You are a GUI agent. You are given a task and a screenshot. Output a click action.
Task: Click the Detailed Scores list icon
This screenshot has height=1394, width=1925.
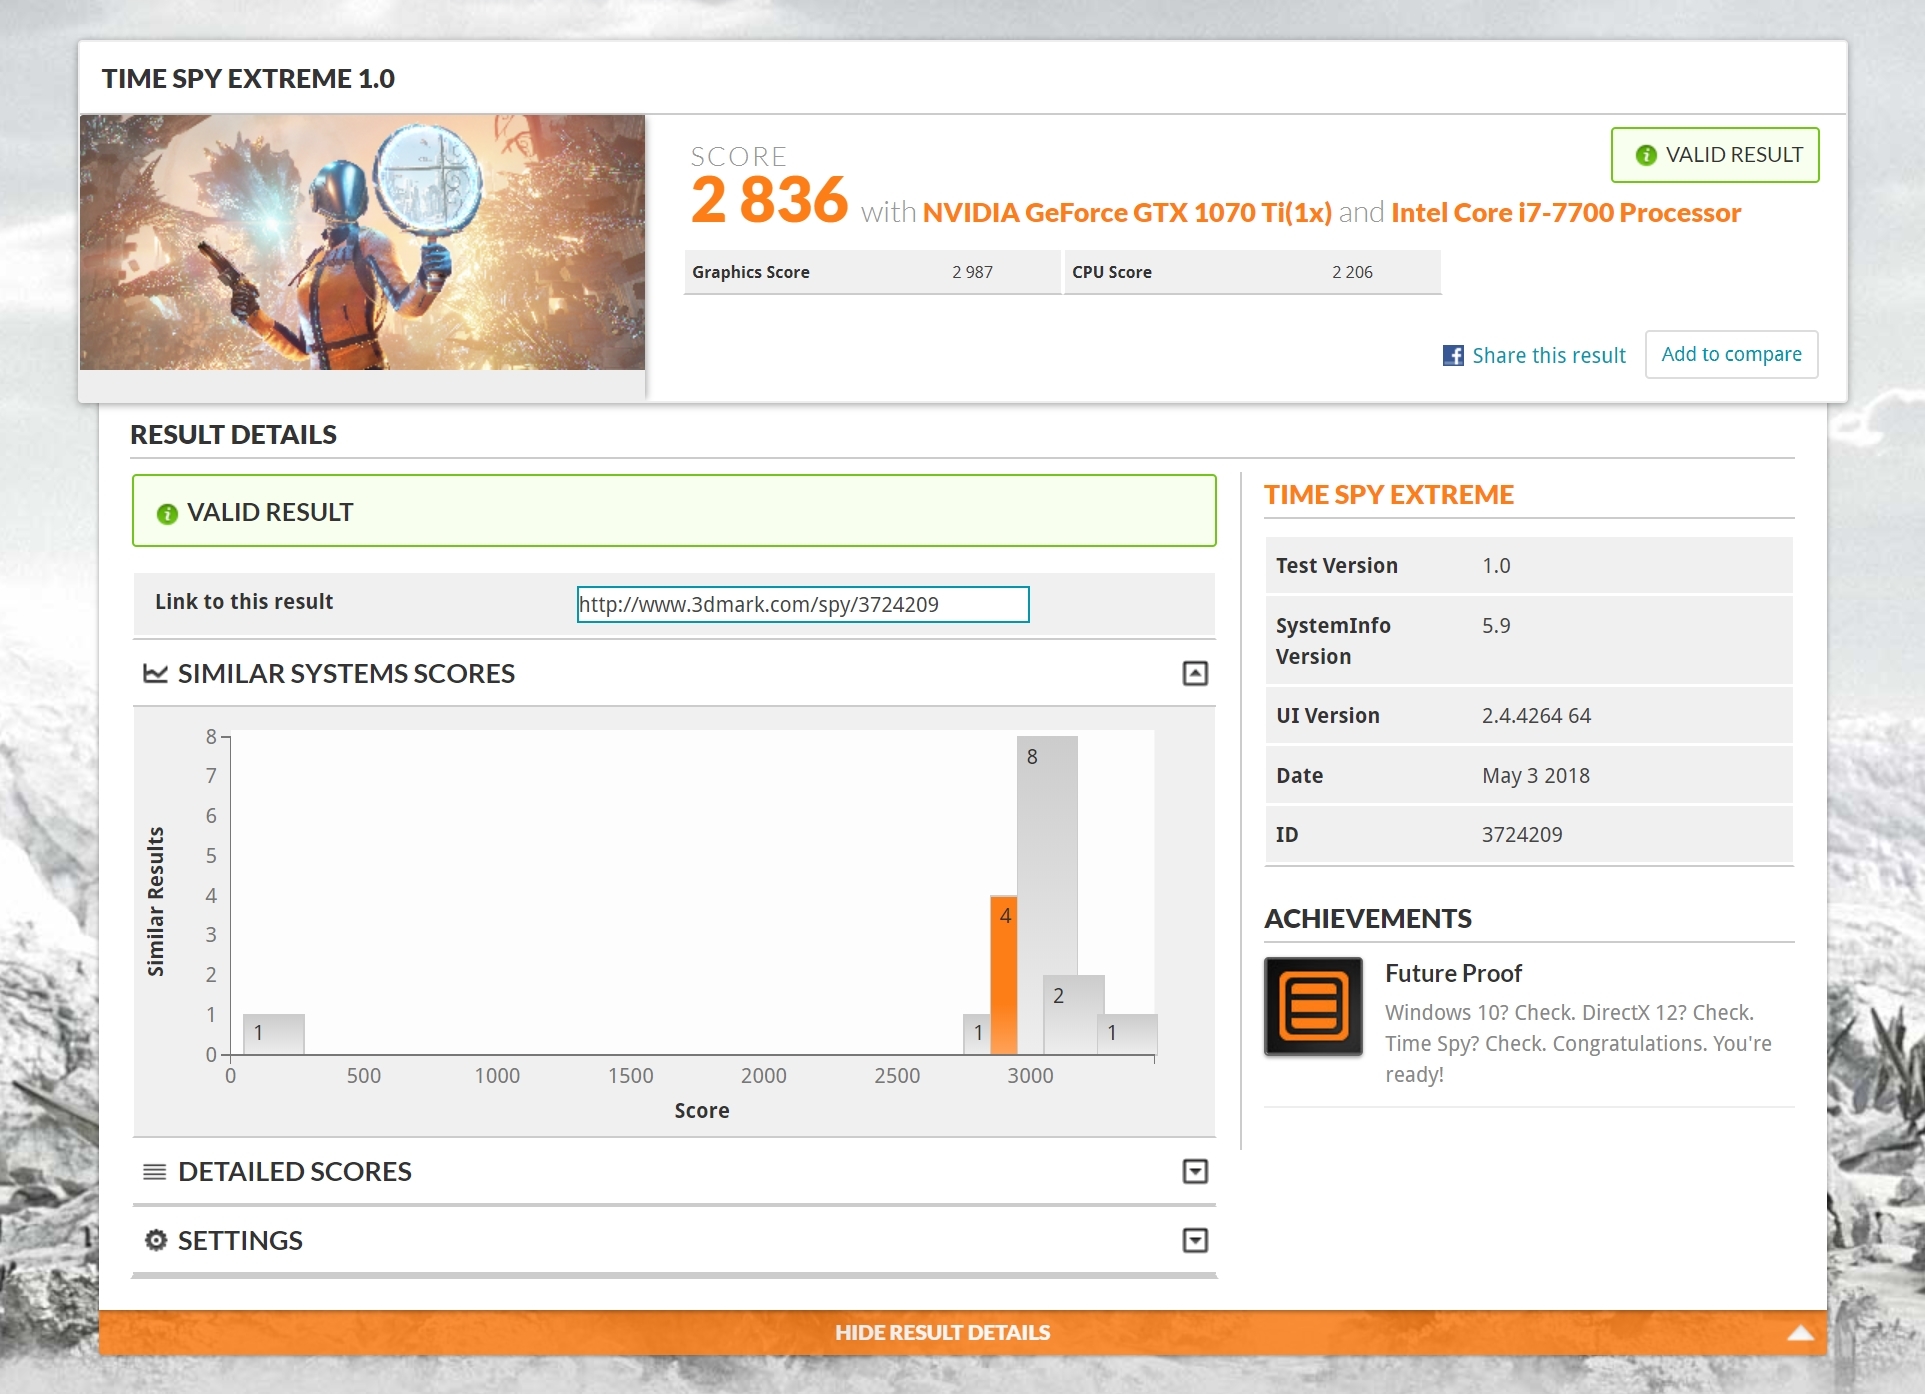[x=155, y=1171]
